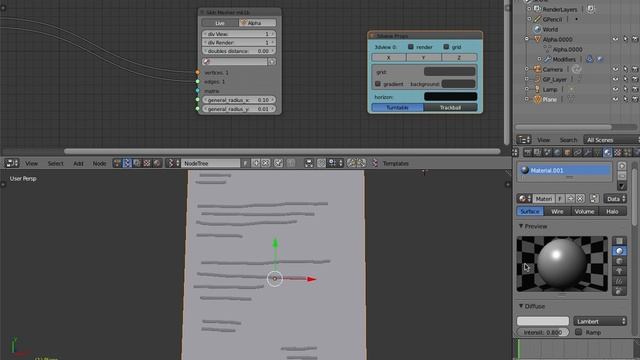The width and height of the screenshot is (640, 360).
Task: Select Trackball rotation mode
Action: 450,107
